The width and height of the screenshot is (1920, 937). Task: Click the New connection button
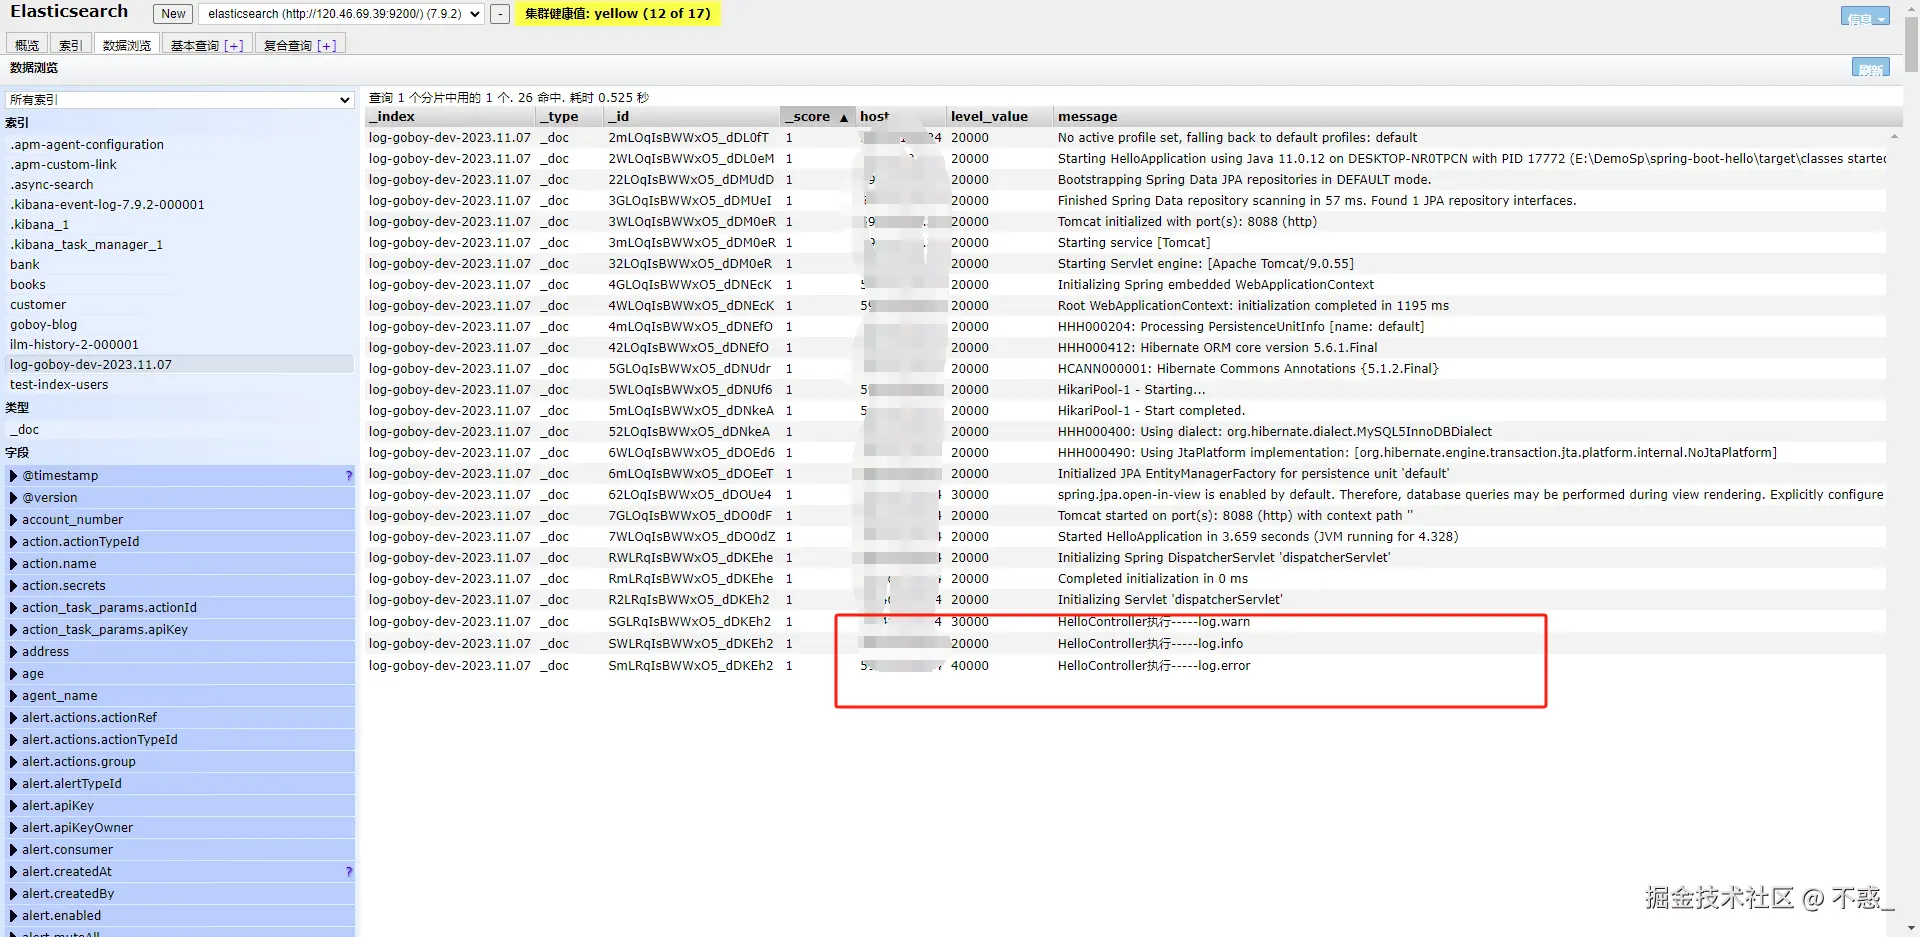pyautogui.click(x=173, y=14)
